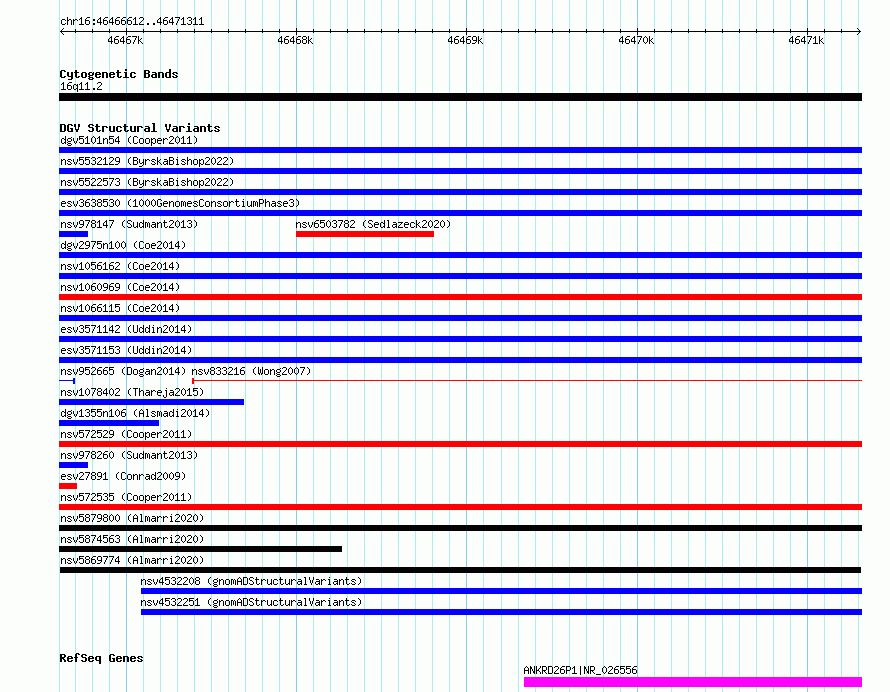Select variant dgv1355n106 (Alsmadi2014)
The image size is (890, 692).
(x=135, y=413)
